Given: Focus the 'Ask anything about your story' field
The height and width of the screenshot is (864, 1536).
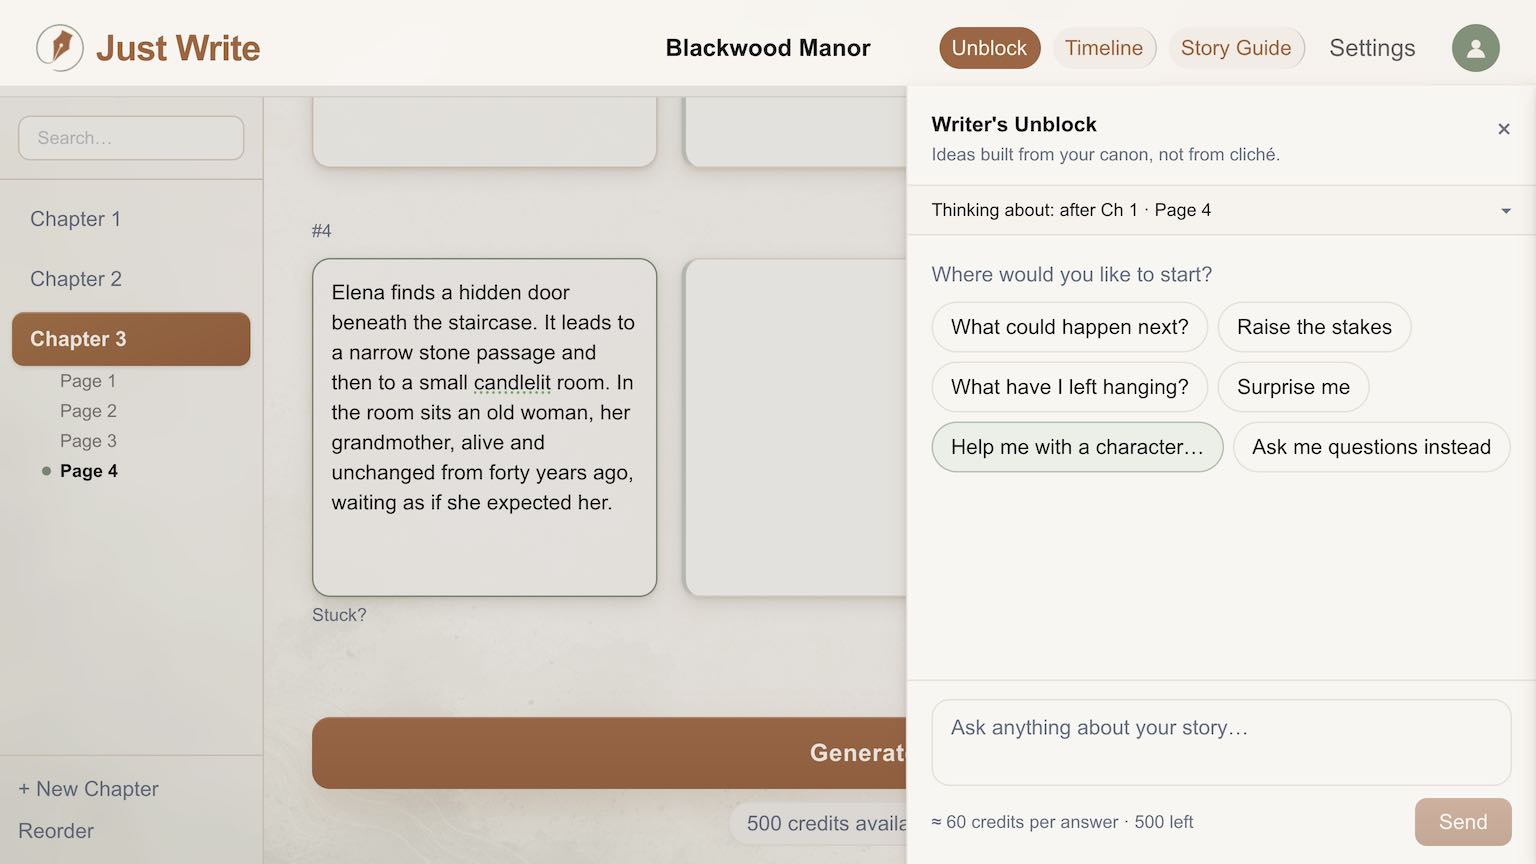Looking at the screenshot, I should click(x=1221, y=742).
